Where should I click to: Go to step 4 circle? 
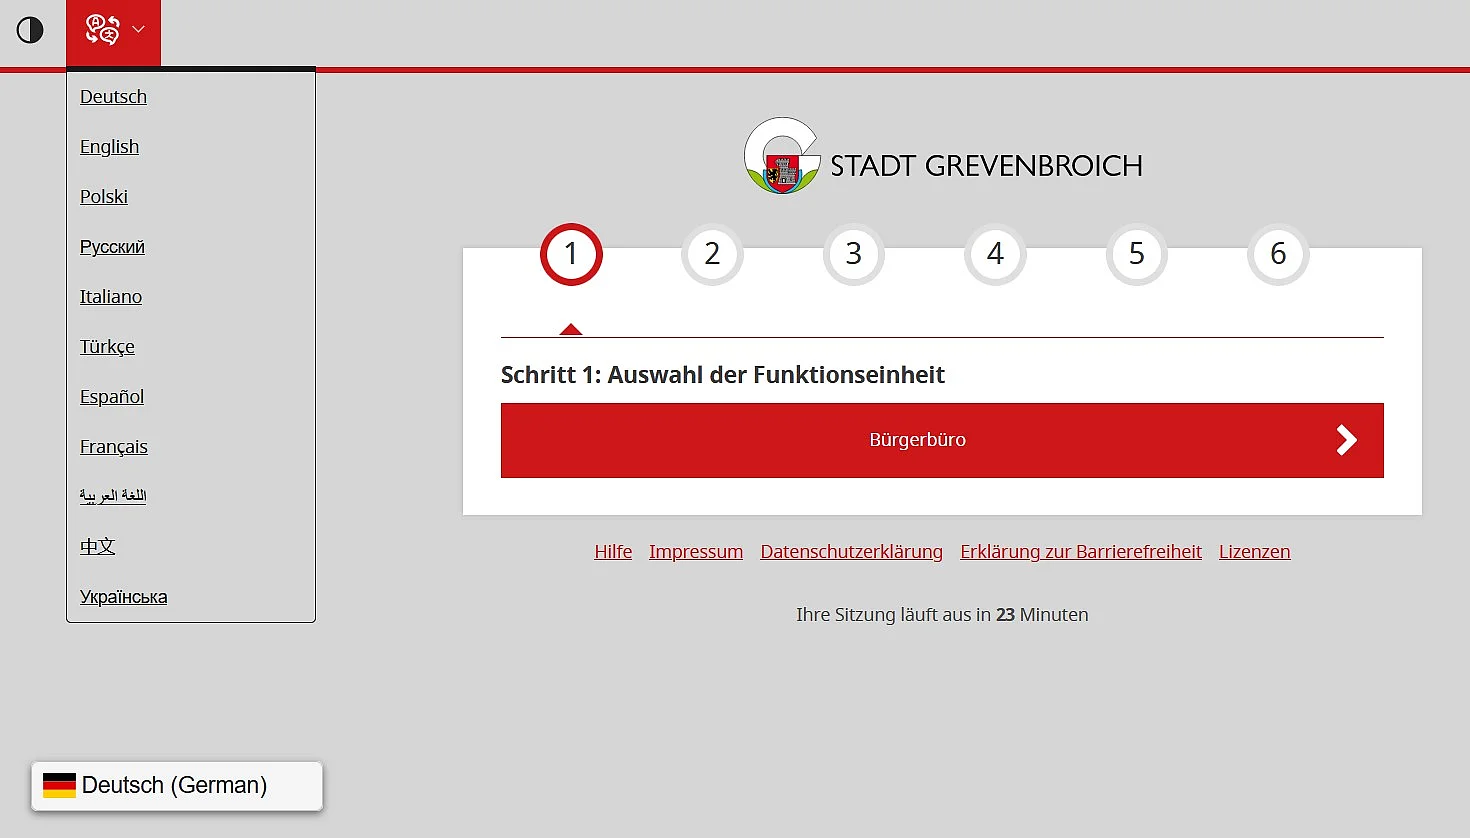(x=995, y=254)
